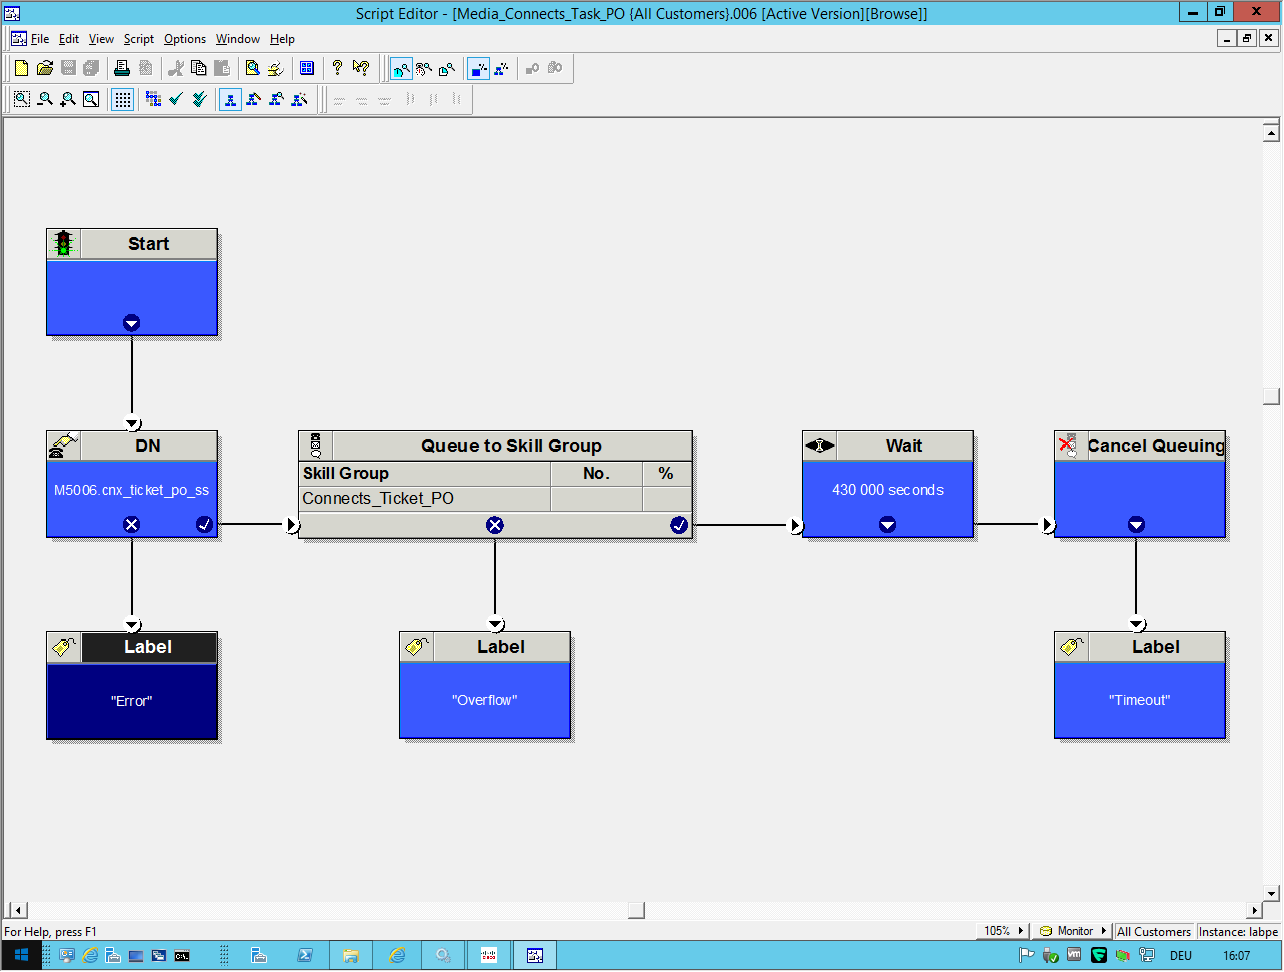Click the Wait node output arrow
1284x972 pixels.
click(887, 524)
